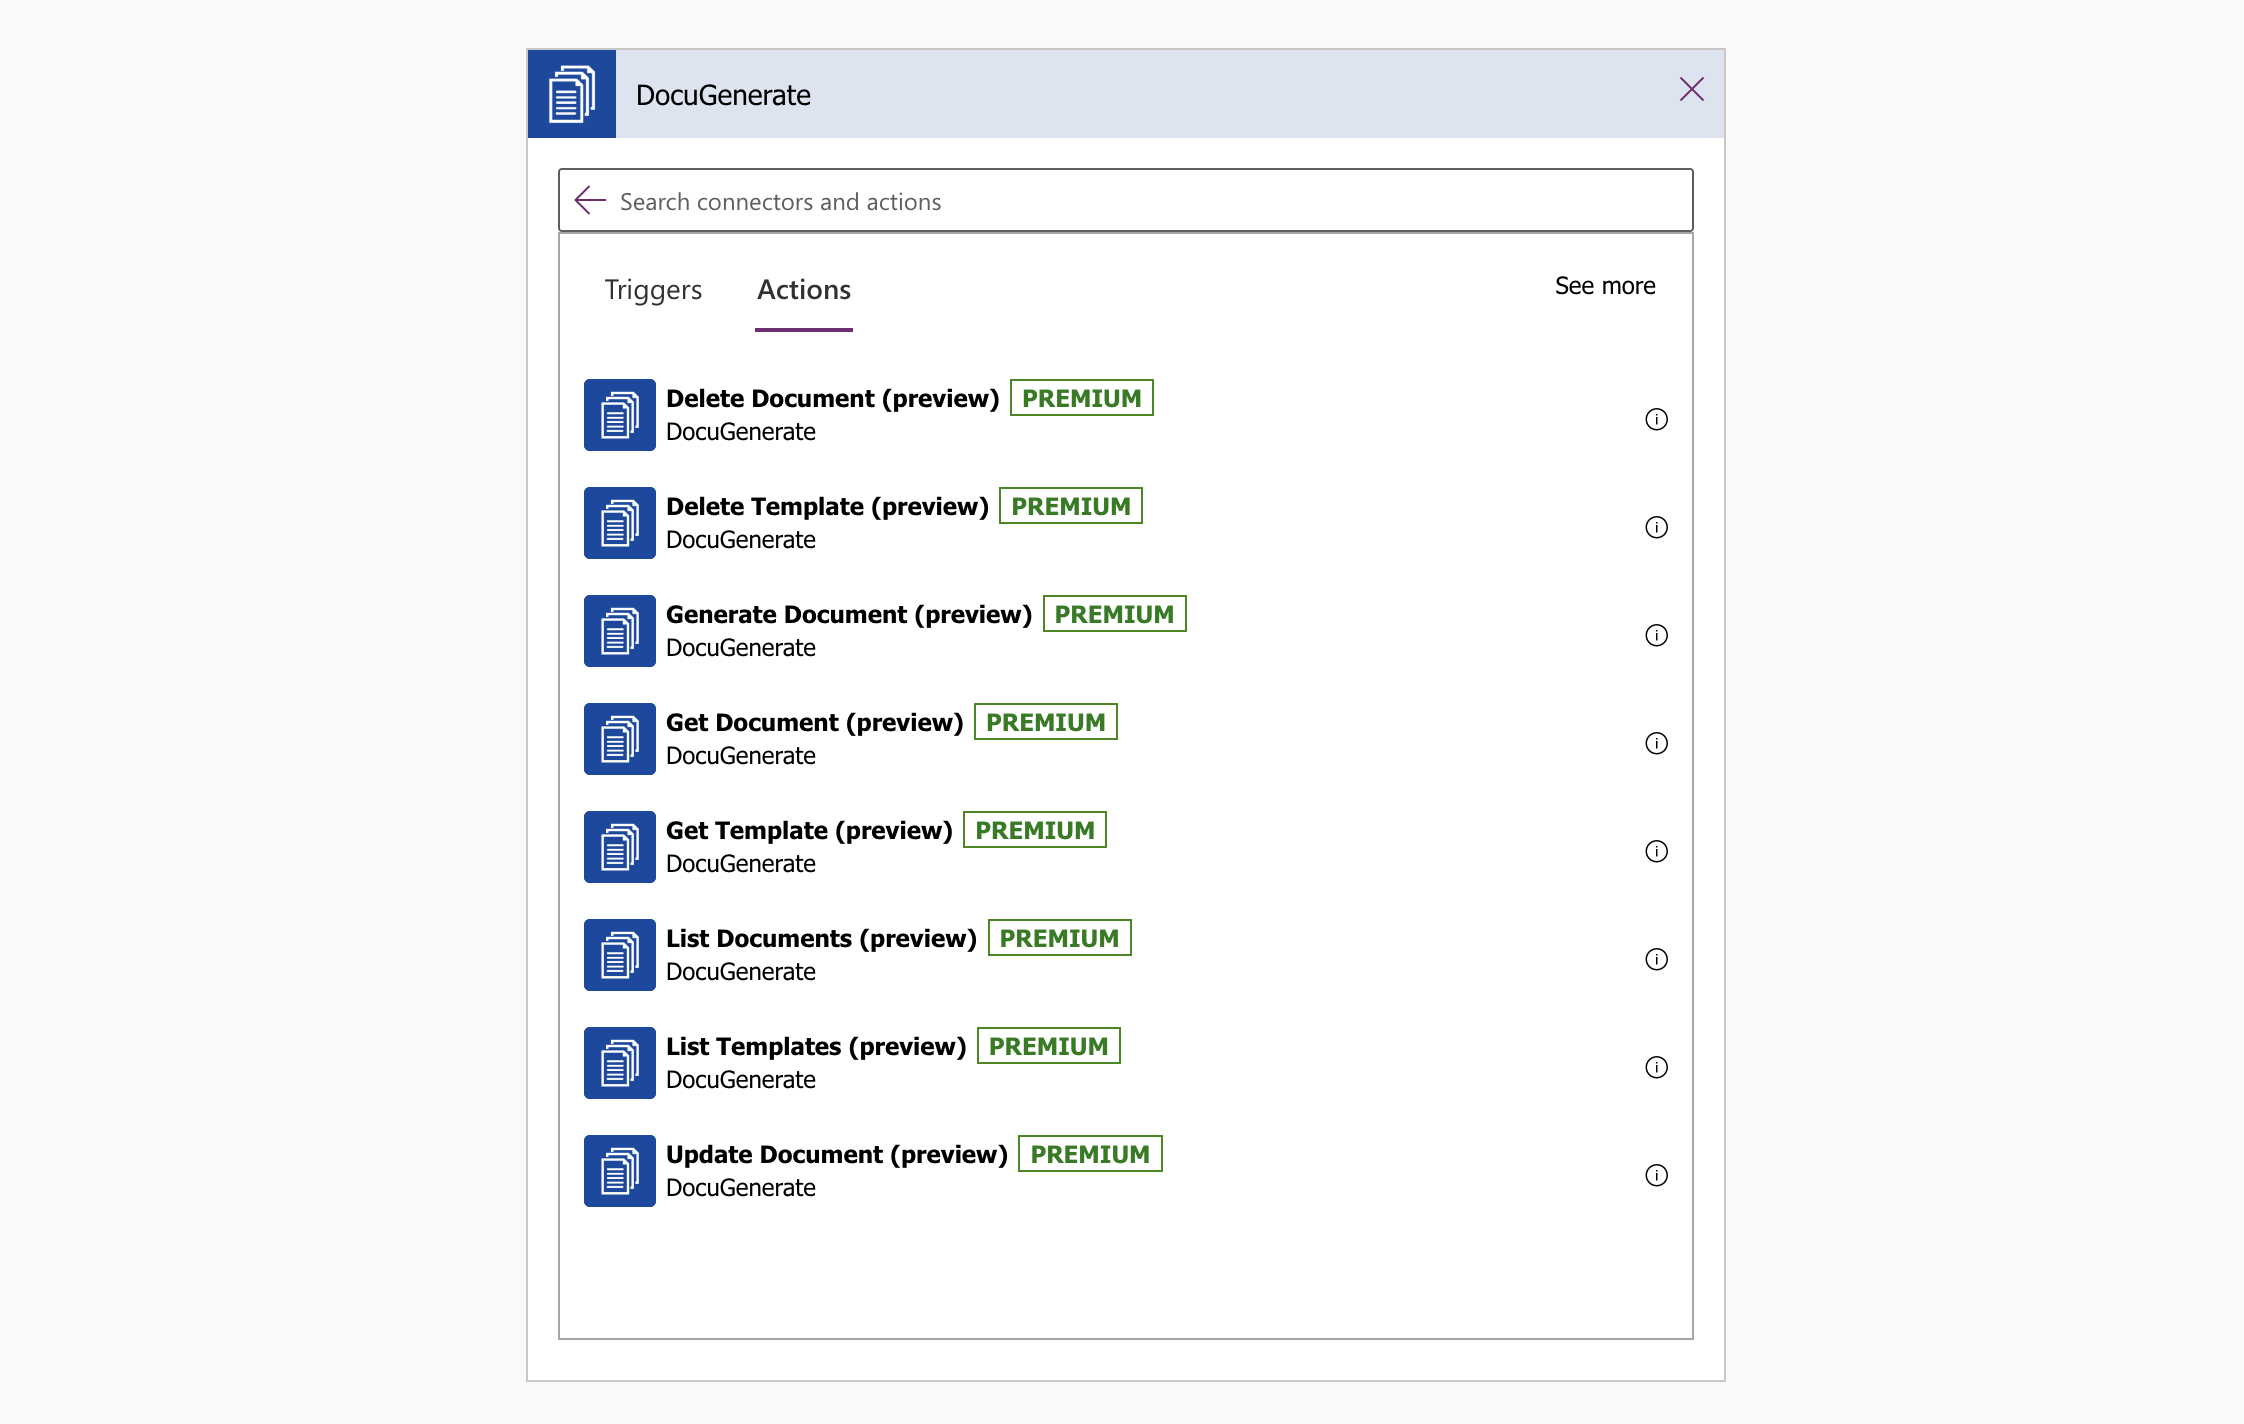Image resolution: width=2244 pixels, height=1424 pixels.
Task: Choose Generate Document (preview) action title
Action: click(x=849, y=614)
